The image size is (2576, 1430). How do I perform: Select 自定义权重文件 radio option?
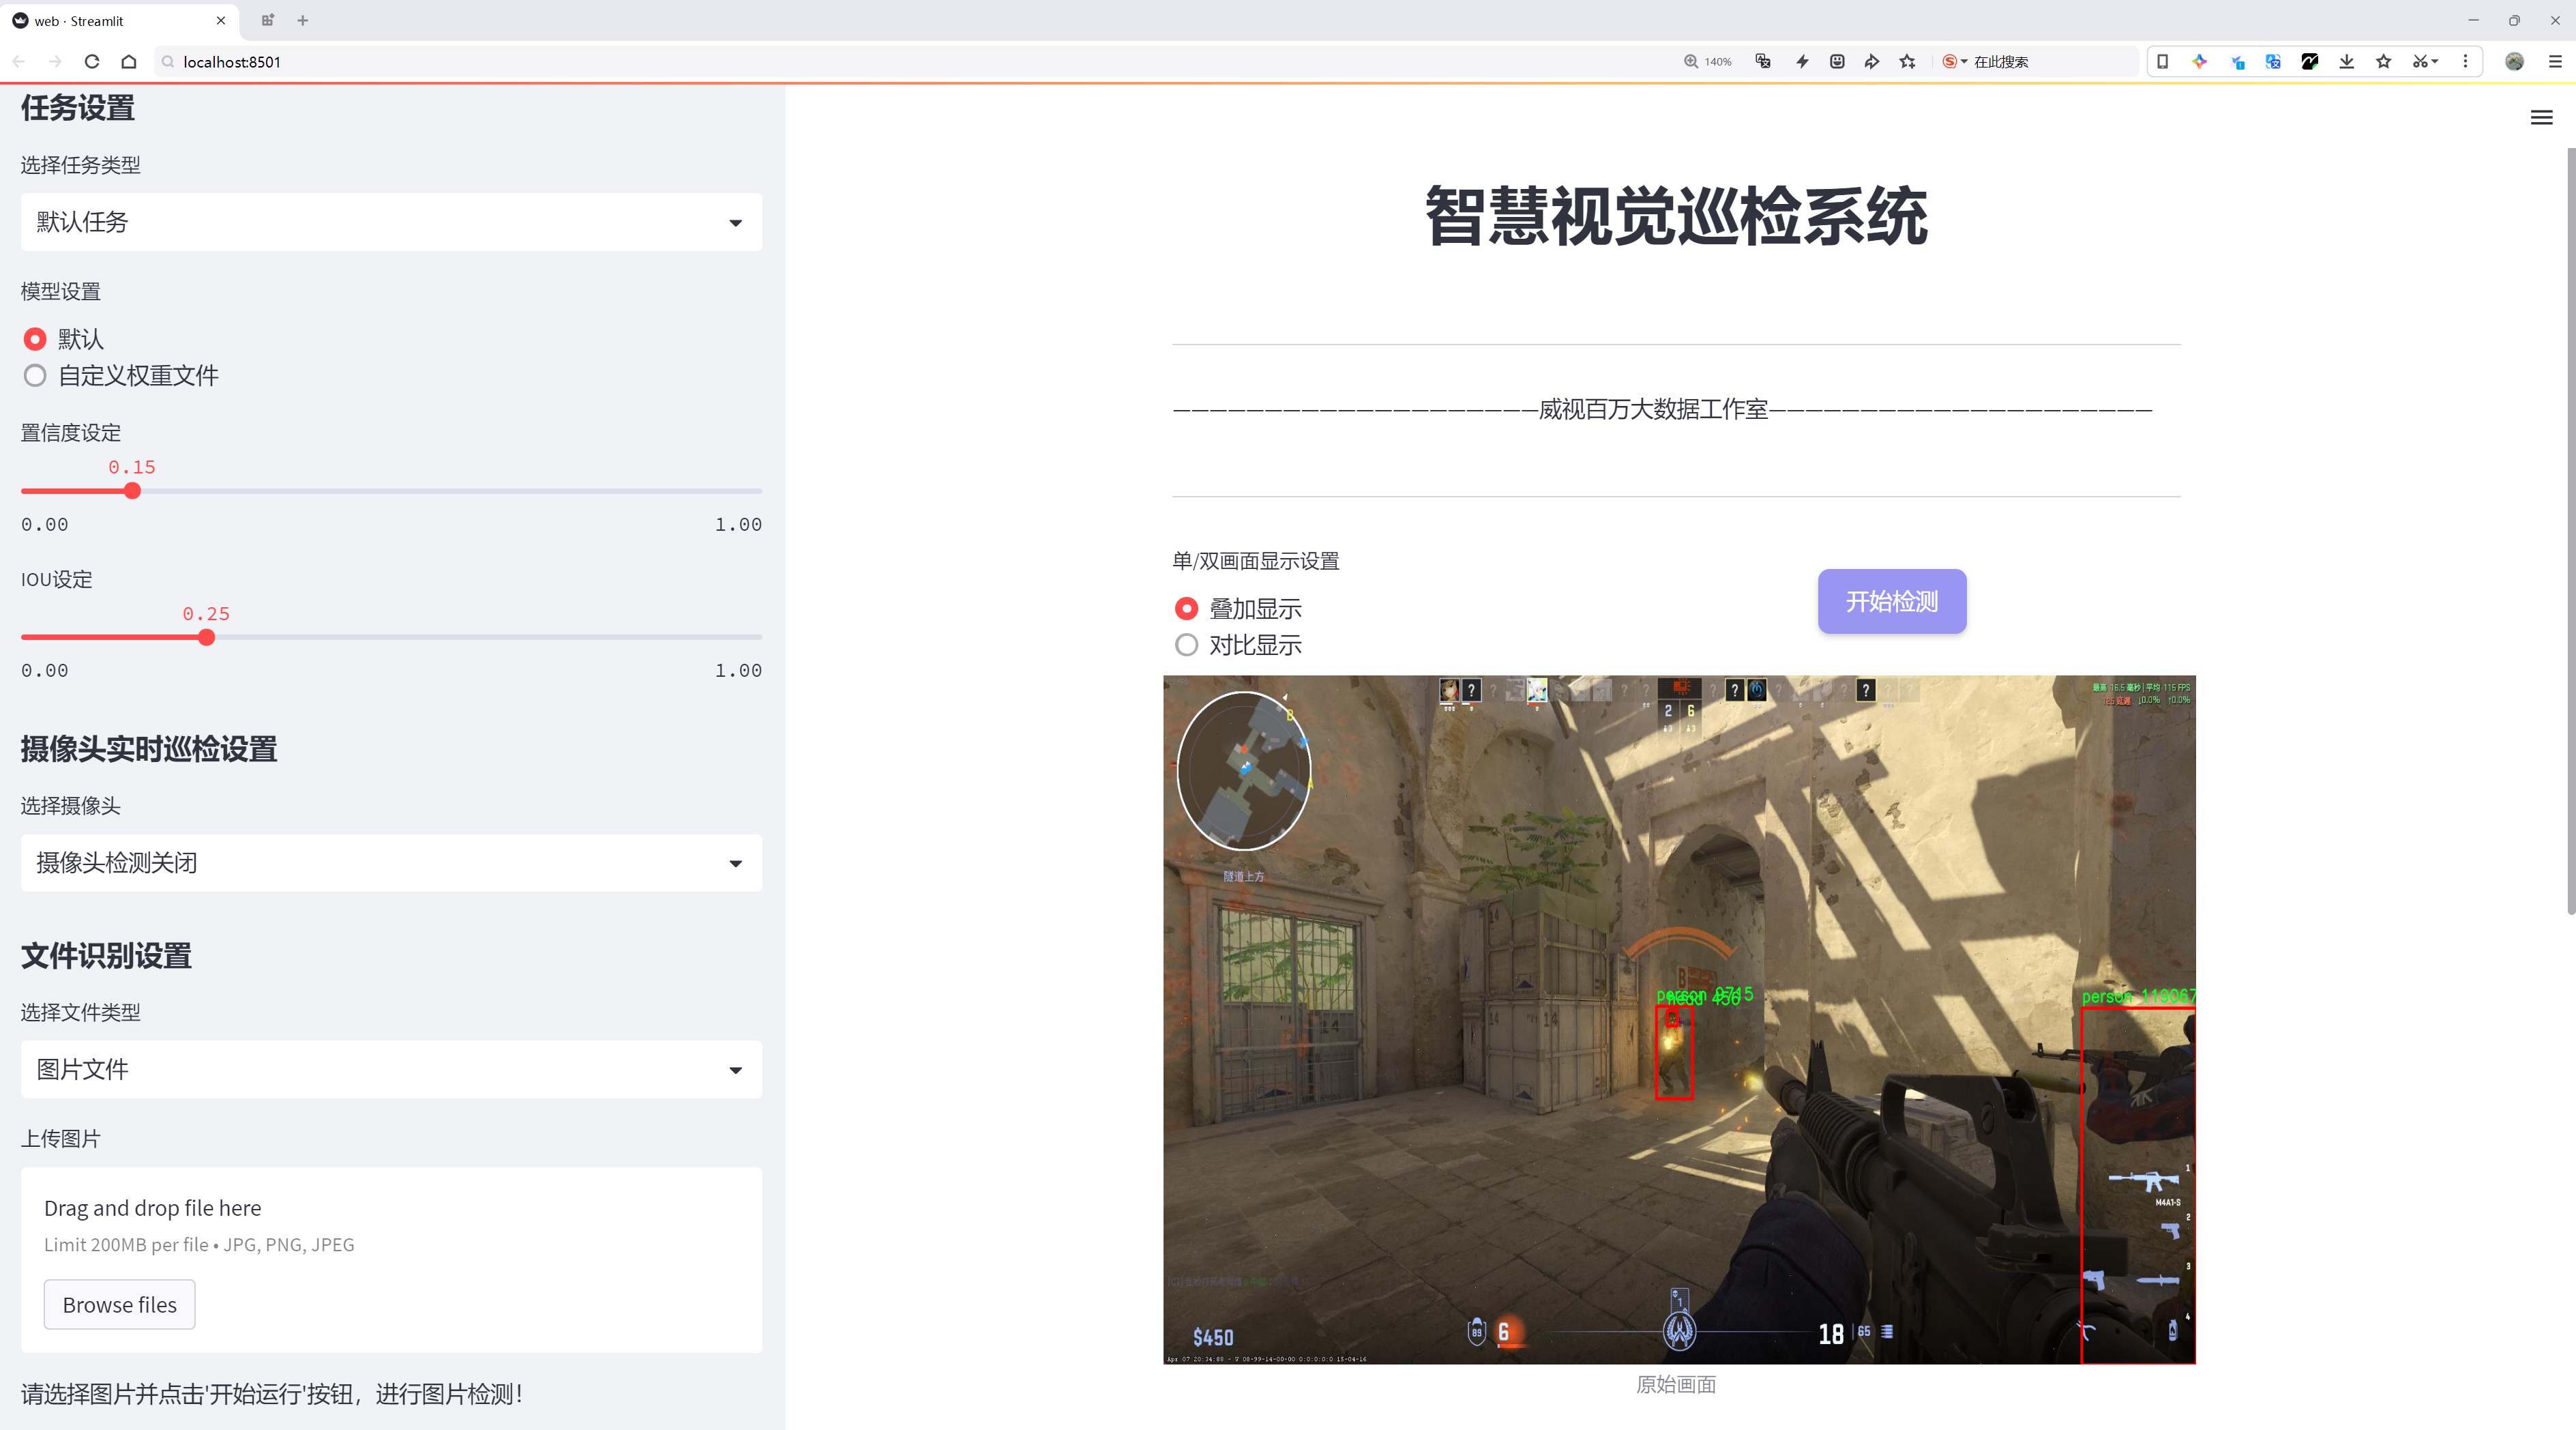35,375
